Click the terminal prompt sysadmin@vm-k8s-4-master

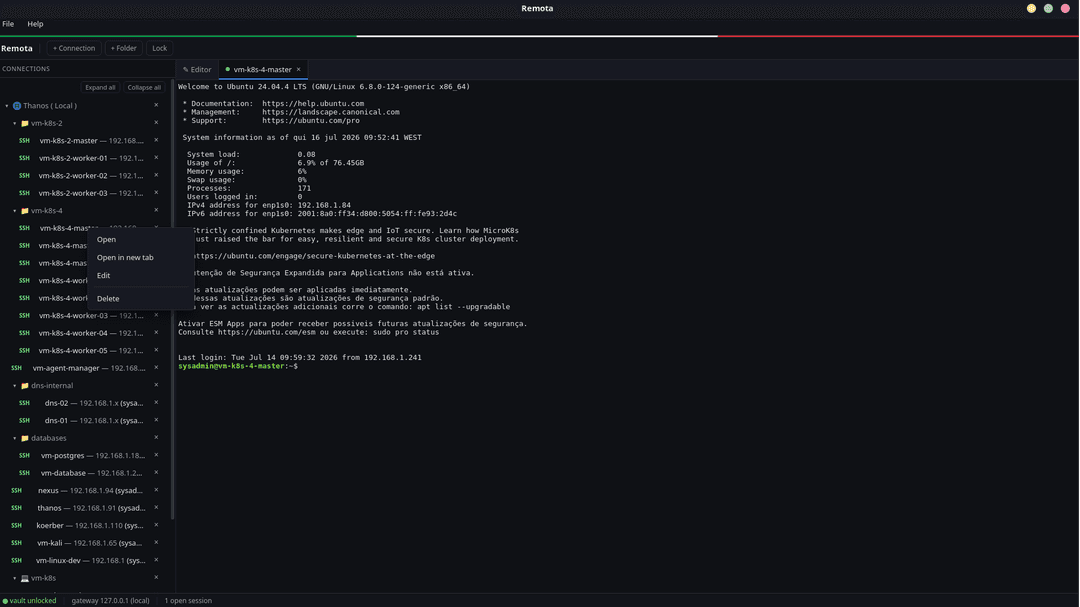[x=238, y=367]
